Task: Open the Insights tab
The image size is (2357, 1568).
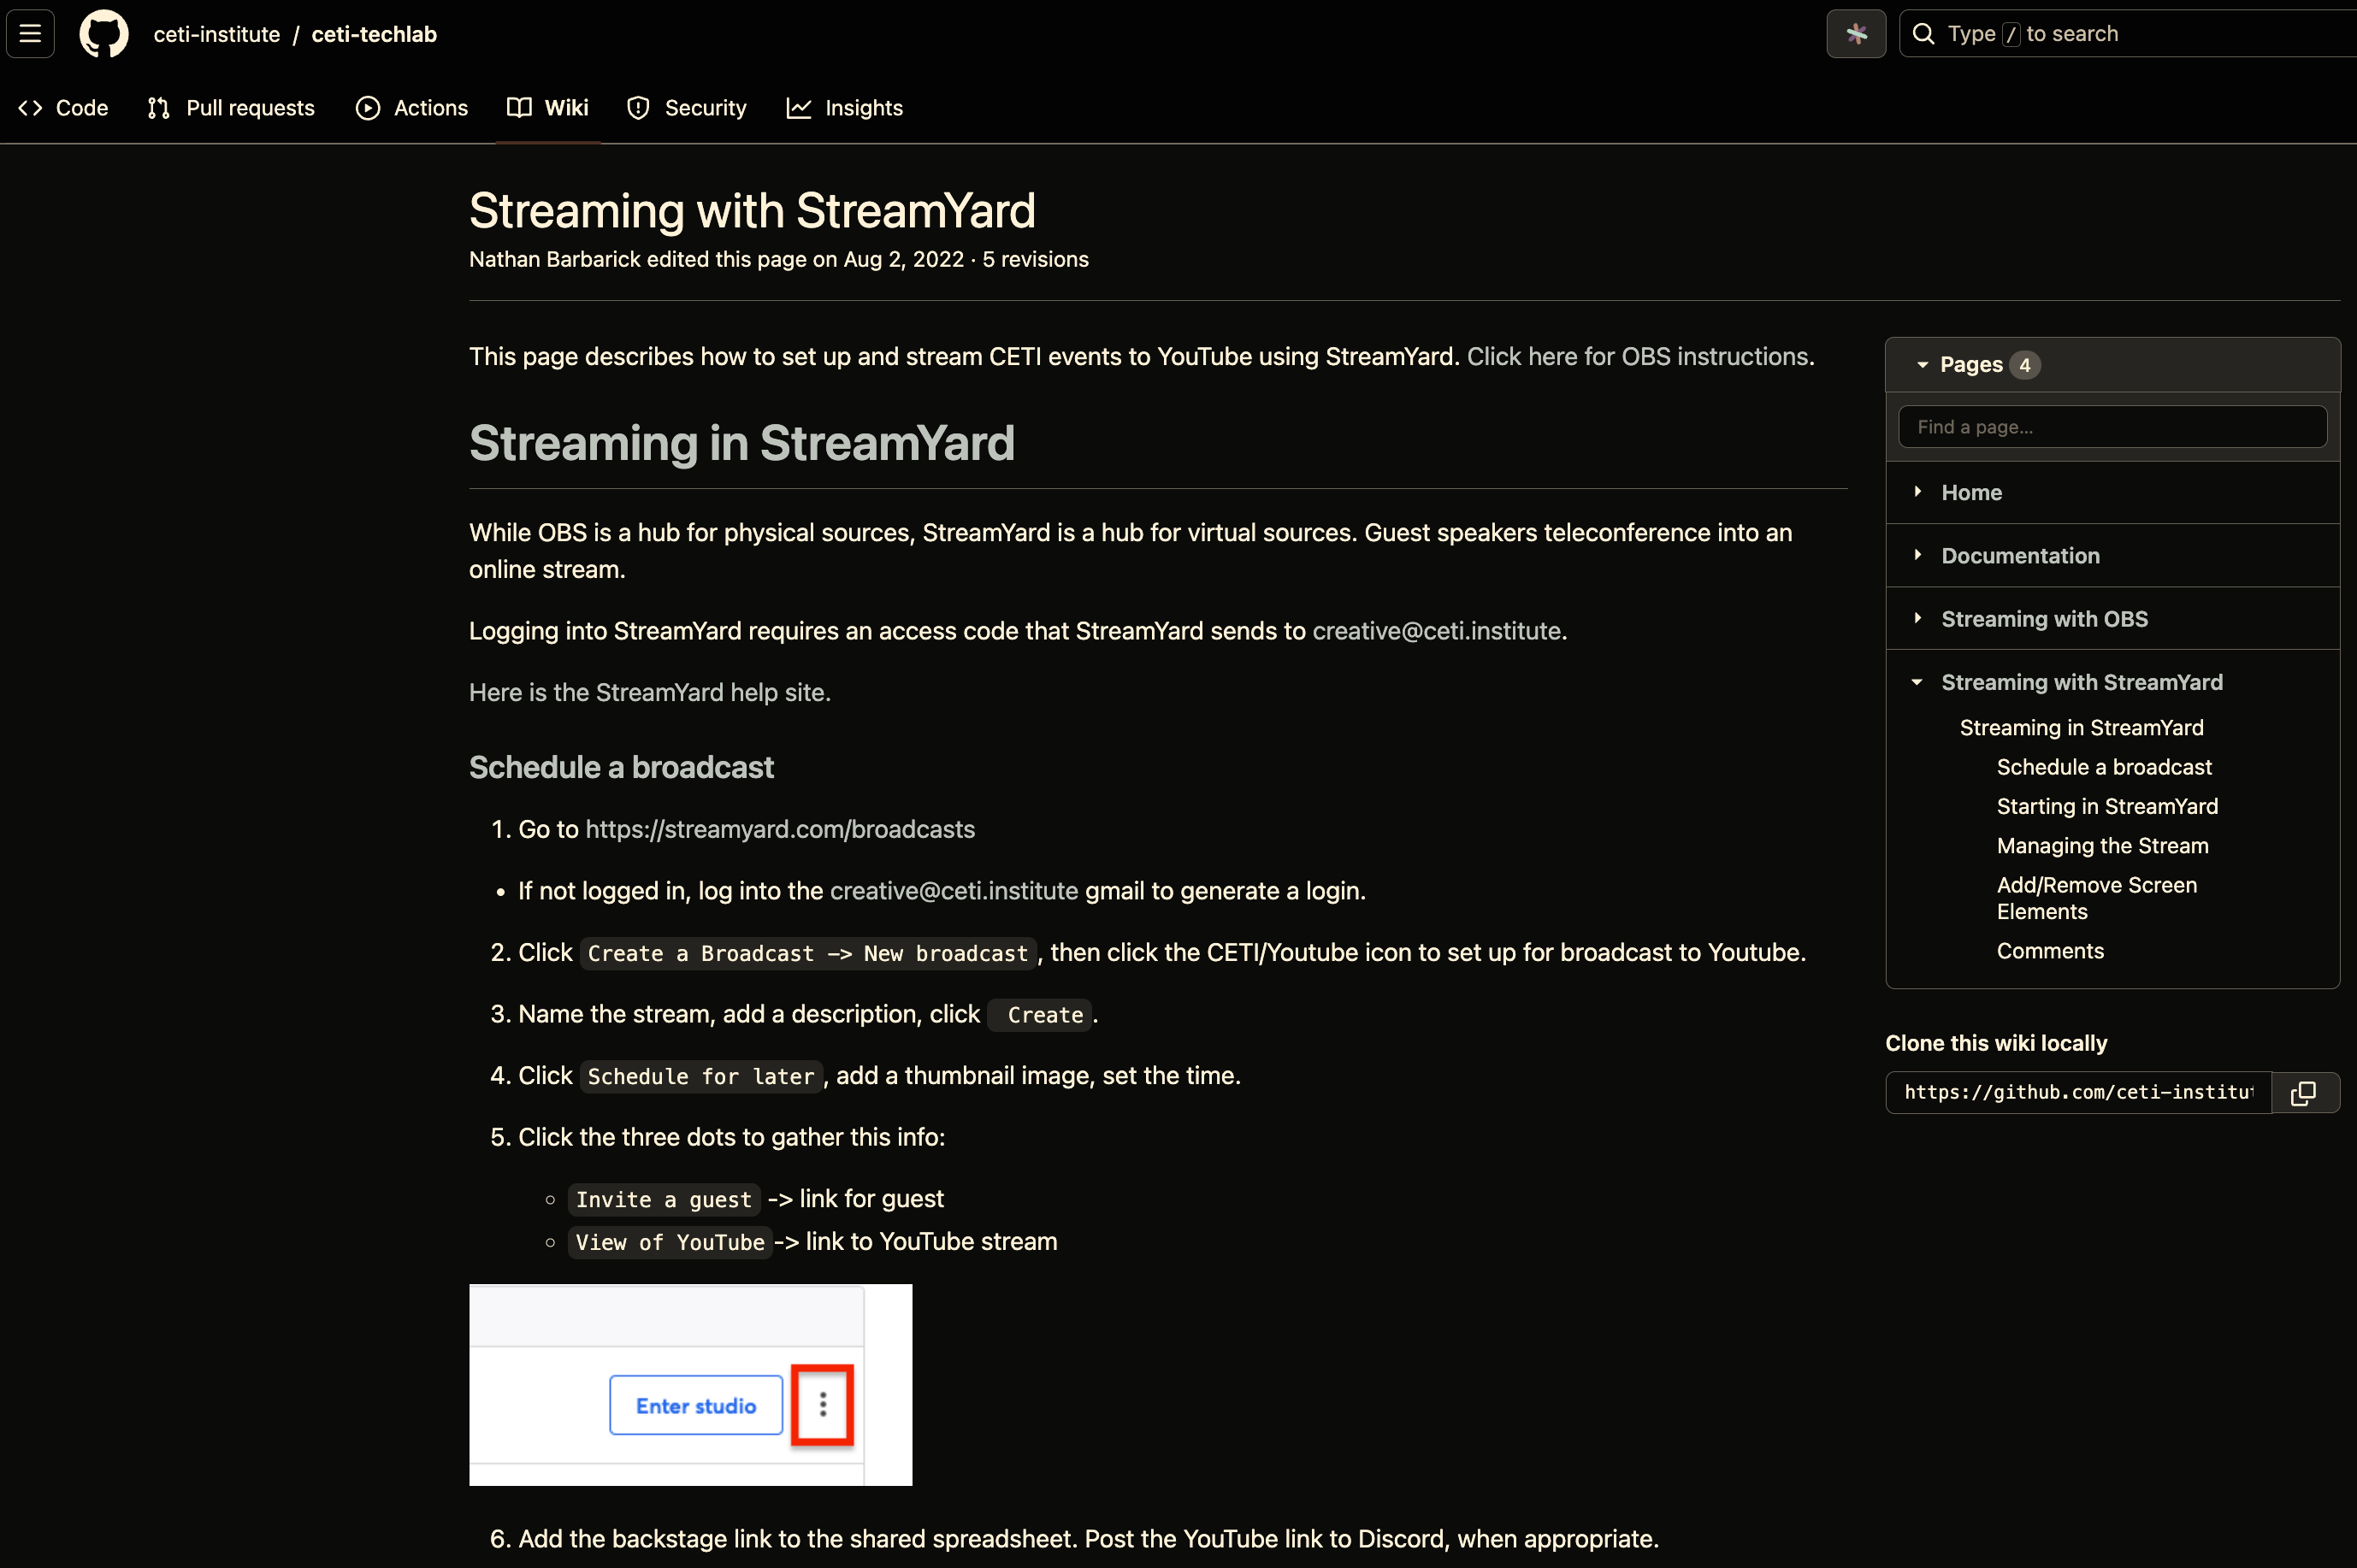Action: click(845, 108)
